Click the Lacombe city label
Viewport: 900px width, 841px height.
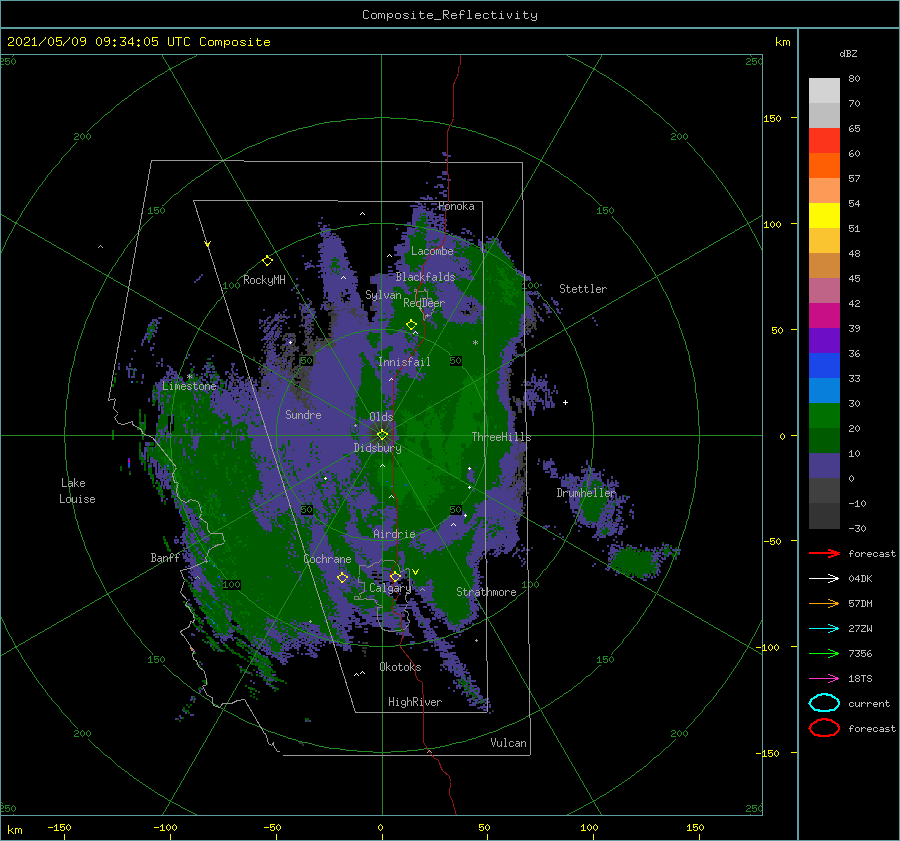click(432, 251)
